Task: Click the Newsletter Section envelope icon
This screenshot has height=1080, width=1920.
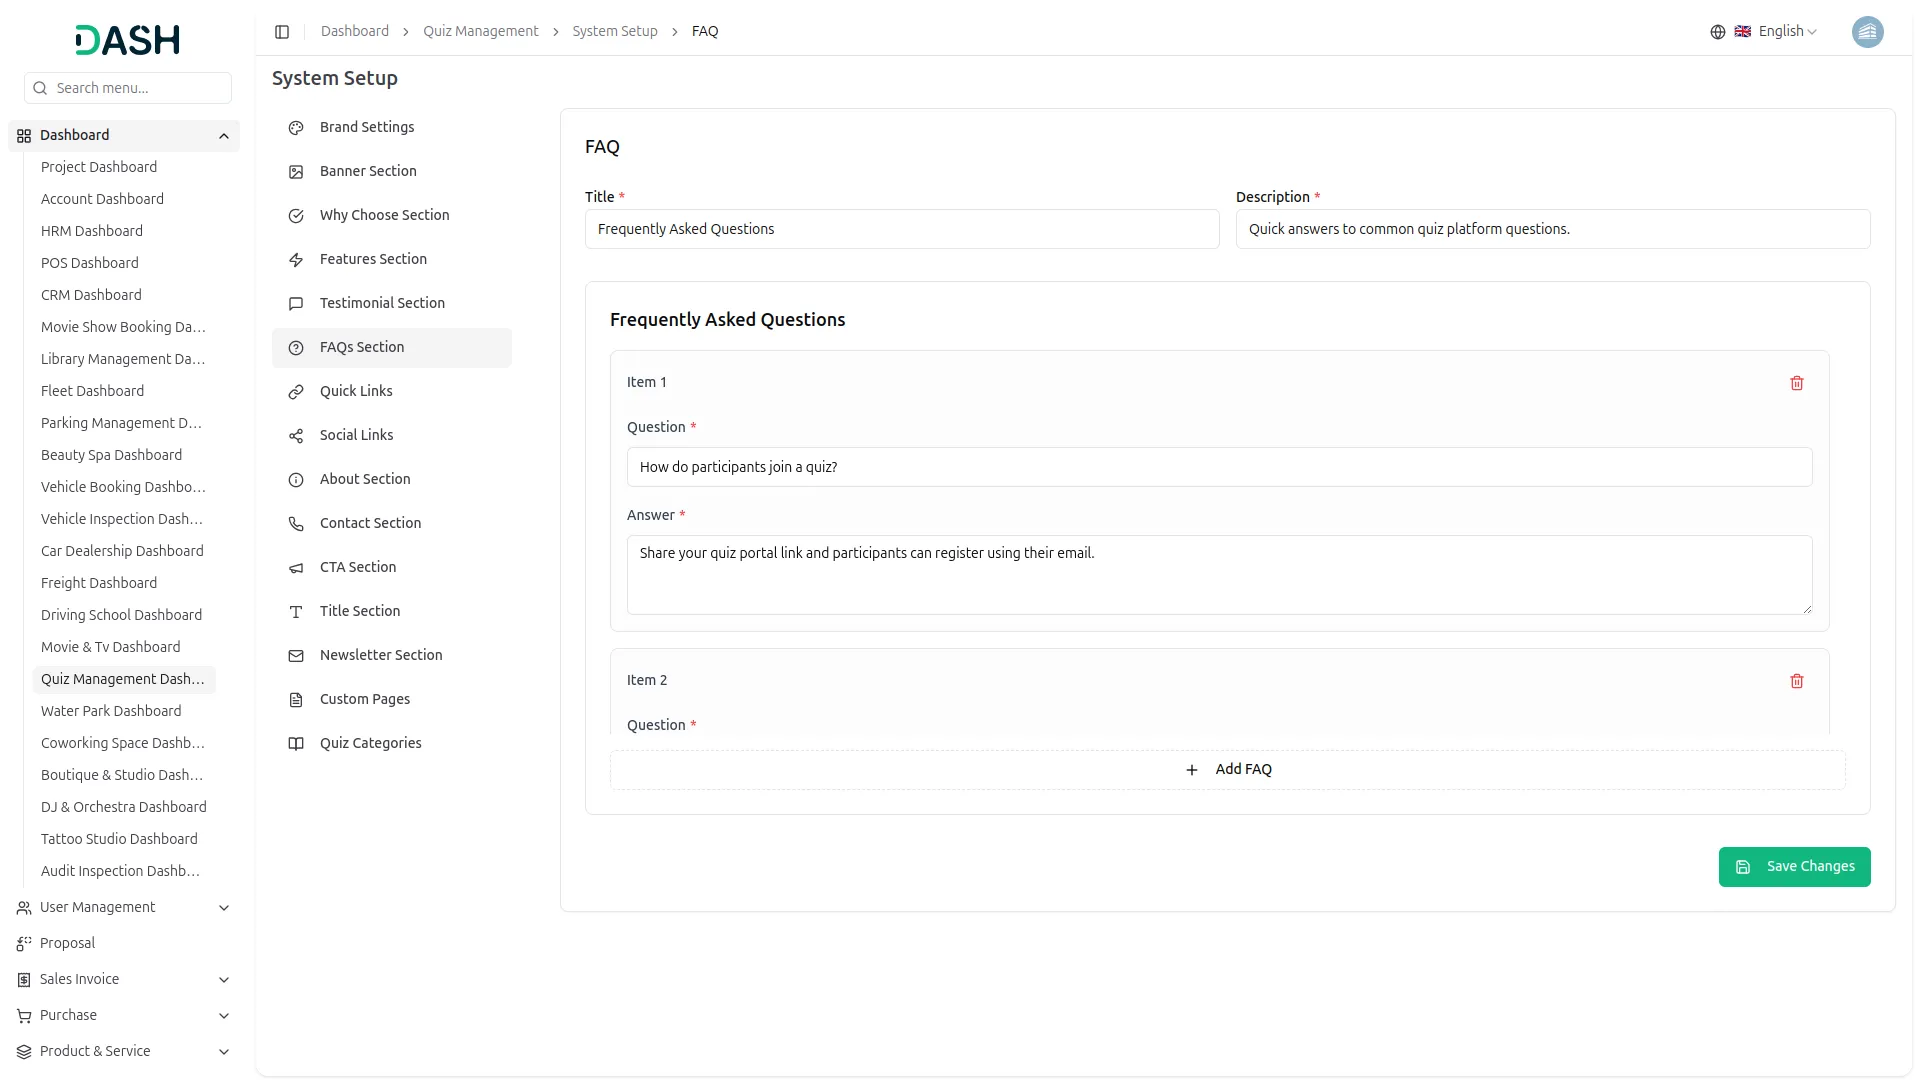Action: pos(296,656)
